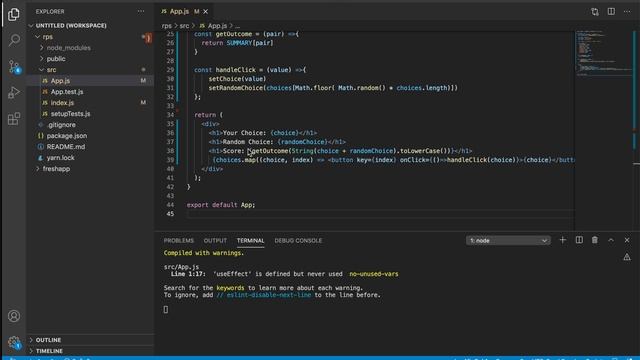Click the src/App.js path in terminal

pyautogui.click(x=181, y=267)
